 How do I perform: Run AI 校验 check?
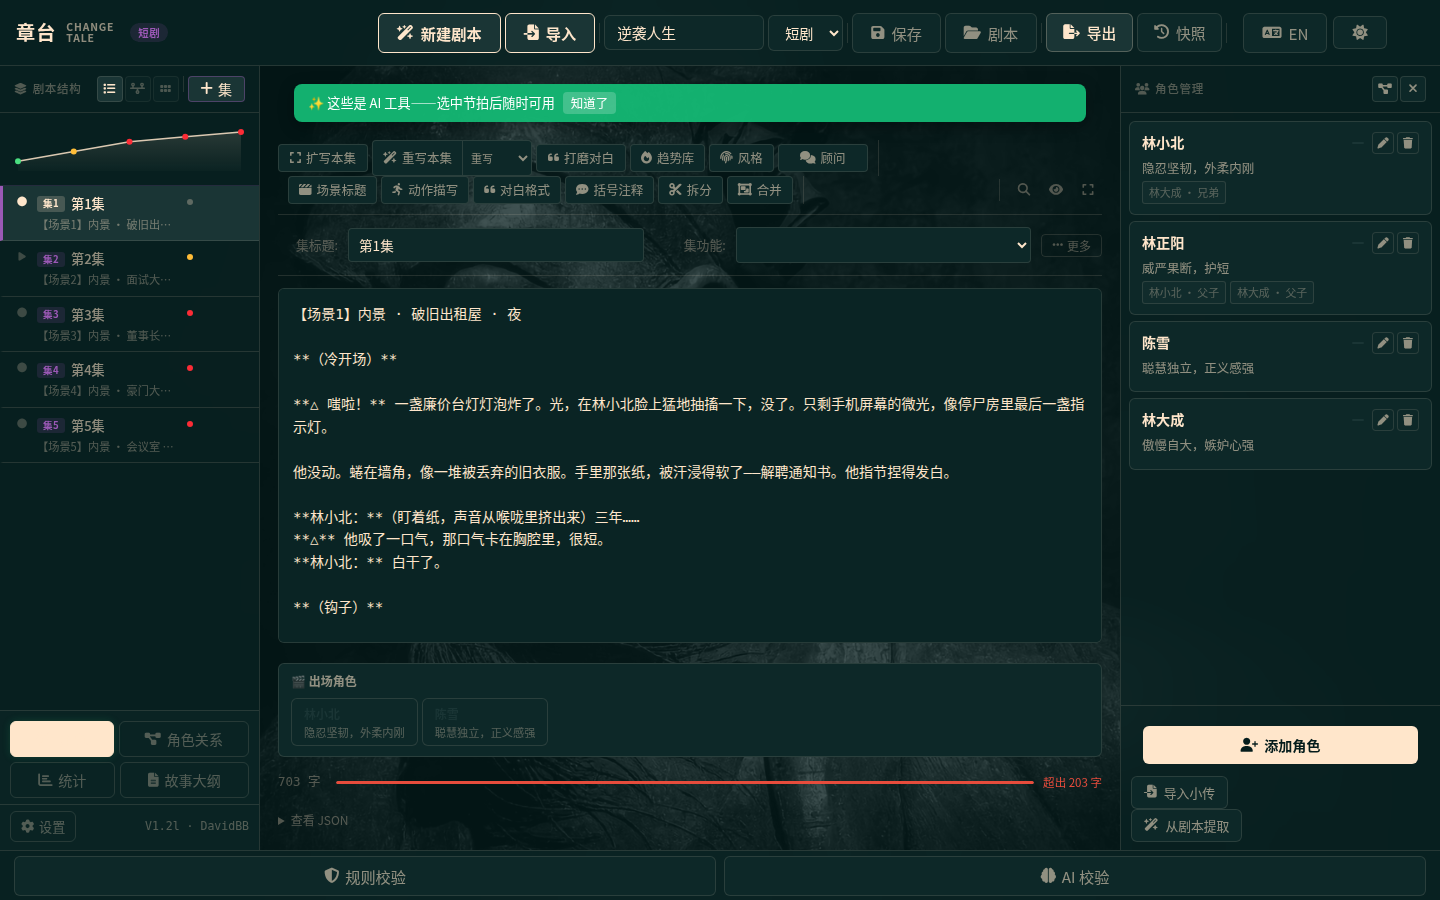(x=1075, y=876)
